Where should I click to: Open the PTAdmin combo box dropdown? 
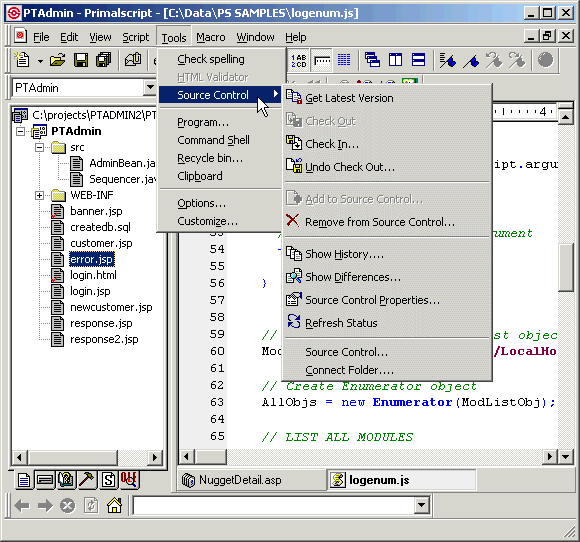click(x=150, y=88)
